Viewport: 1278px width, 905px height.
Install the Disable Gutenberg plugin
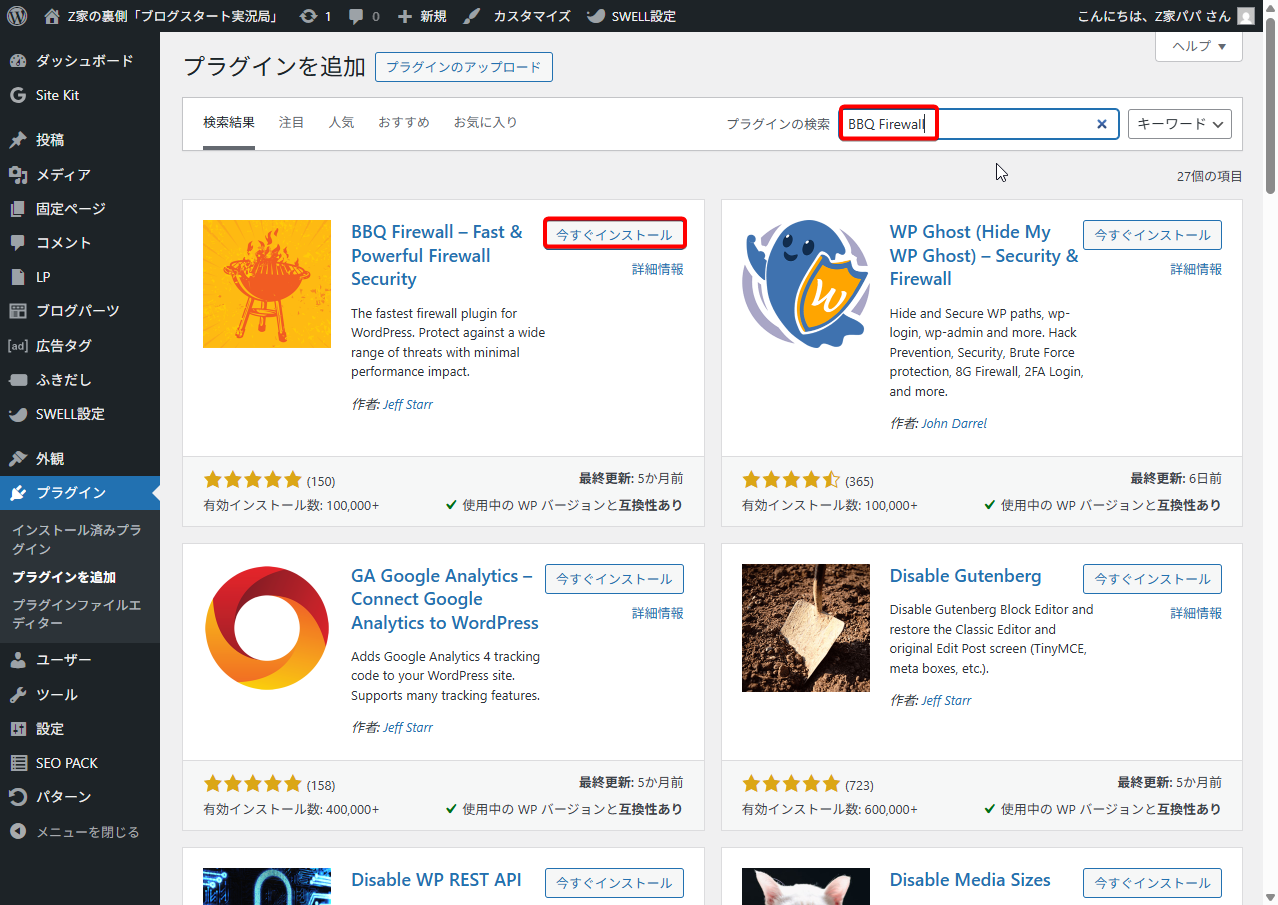(x=1153, y=579)
